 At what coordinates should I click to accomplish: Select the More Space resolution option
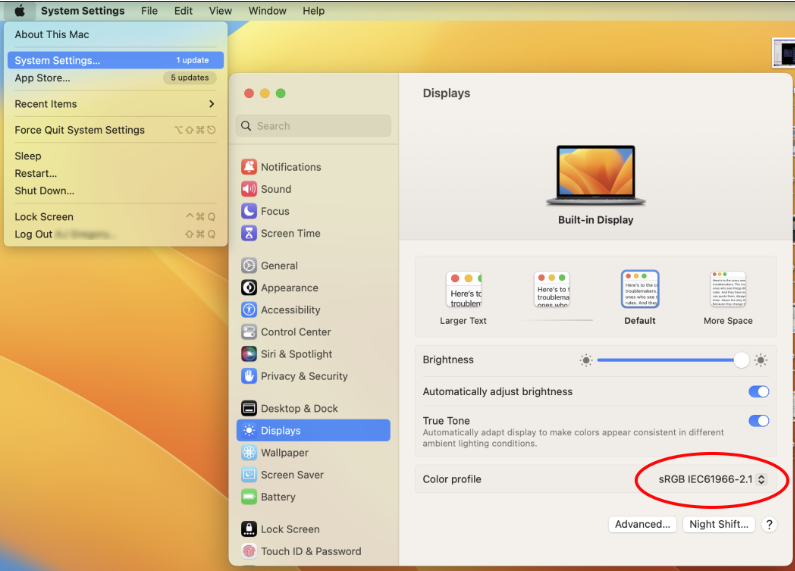pyautogui.click(x=728, y=298)
